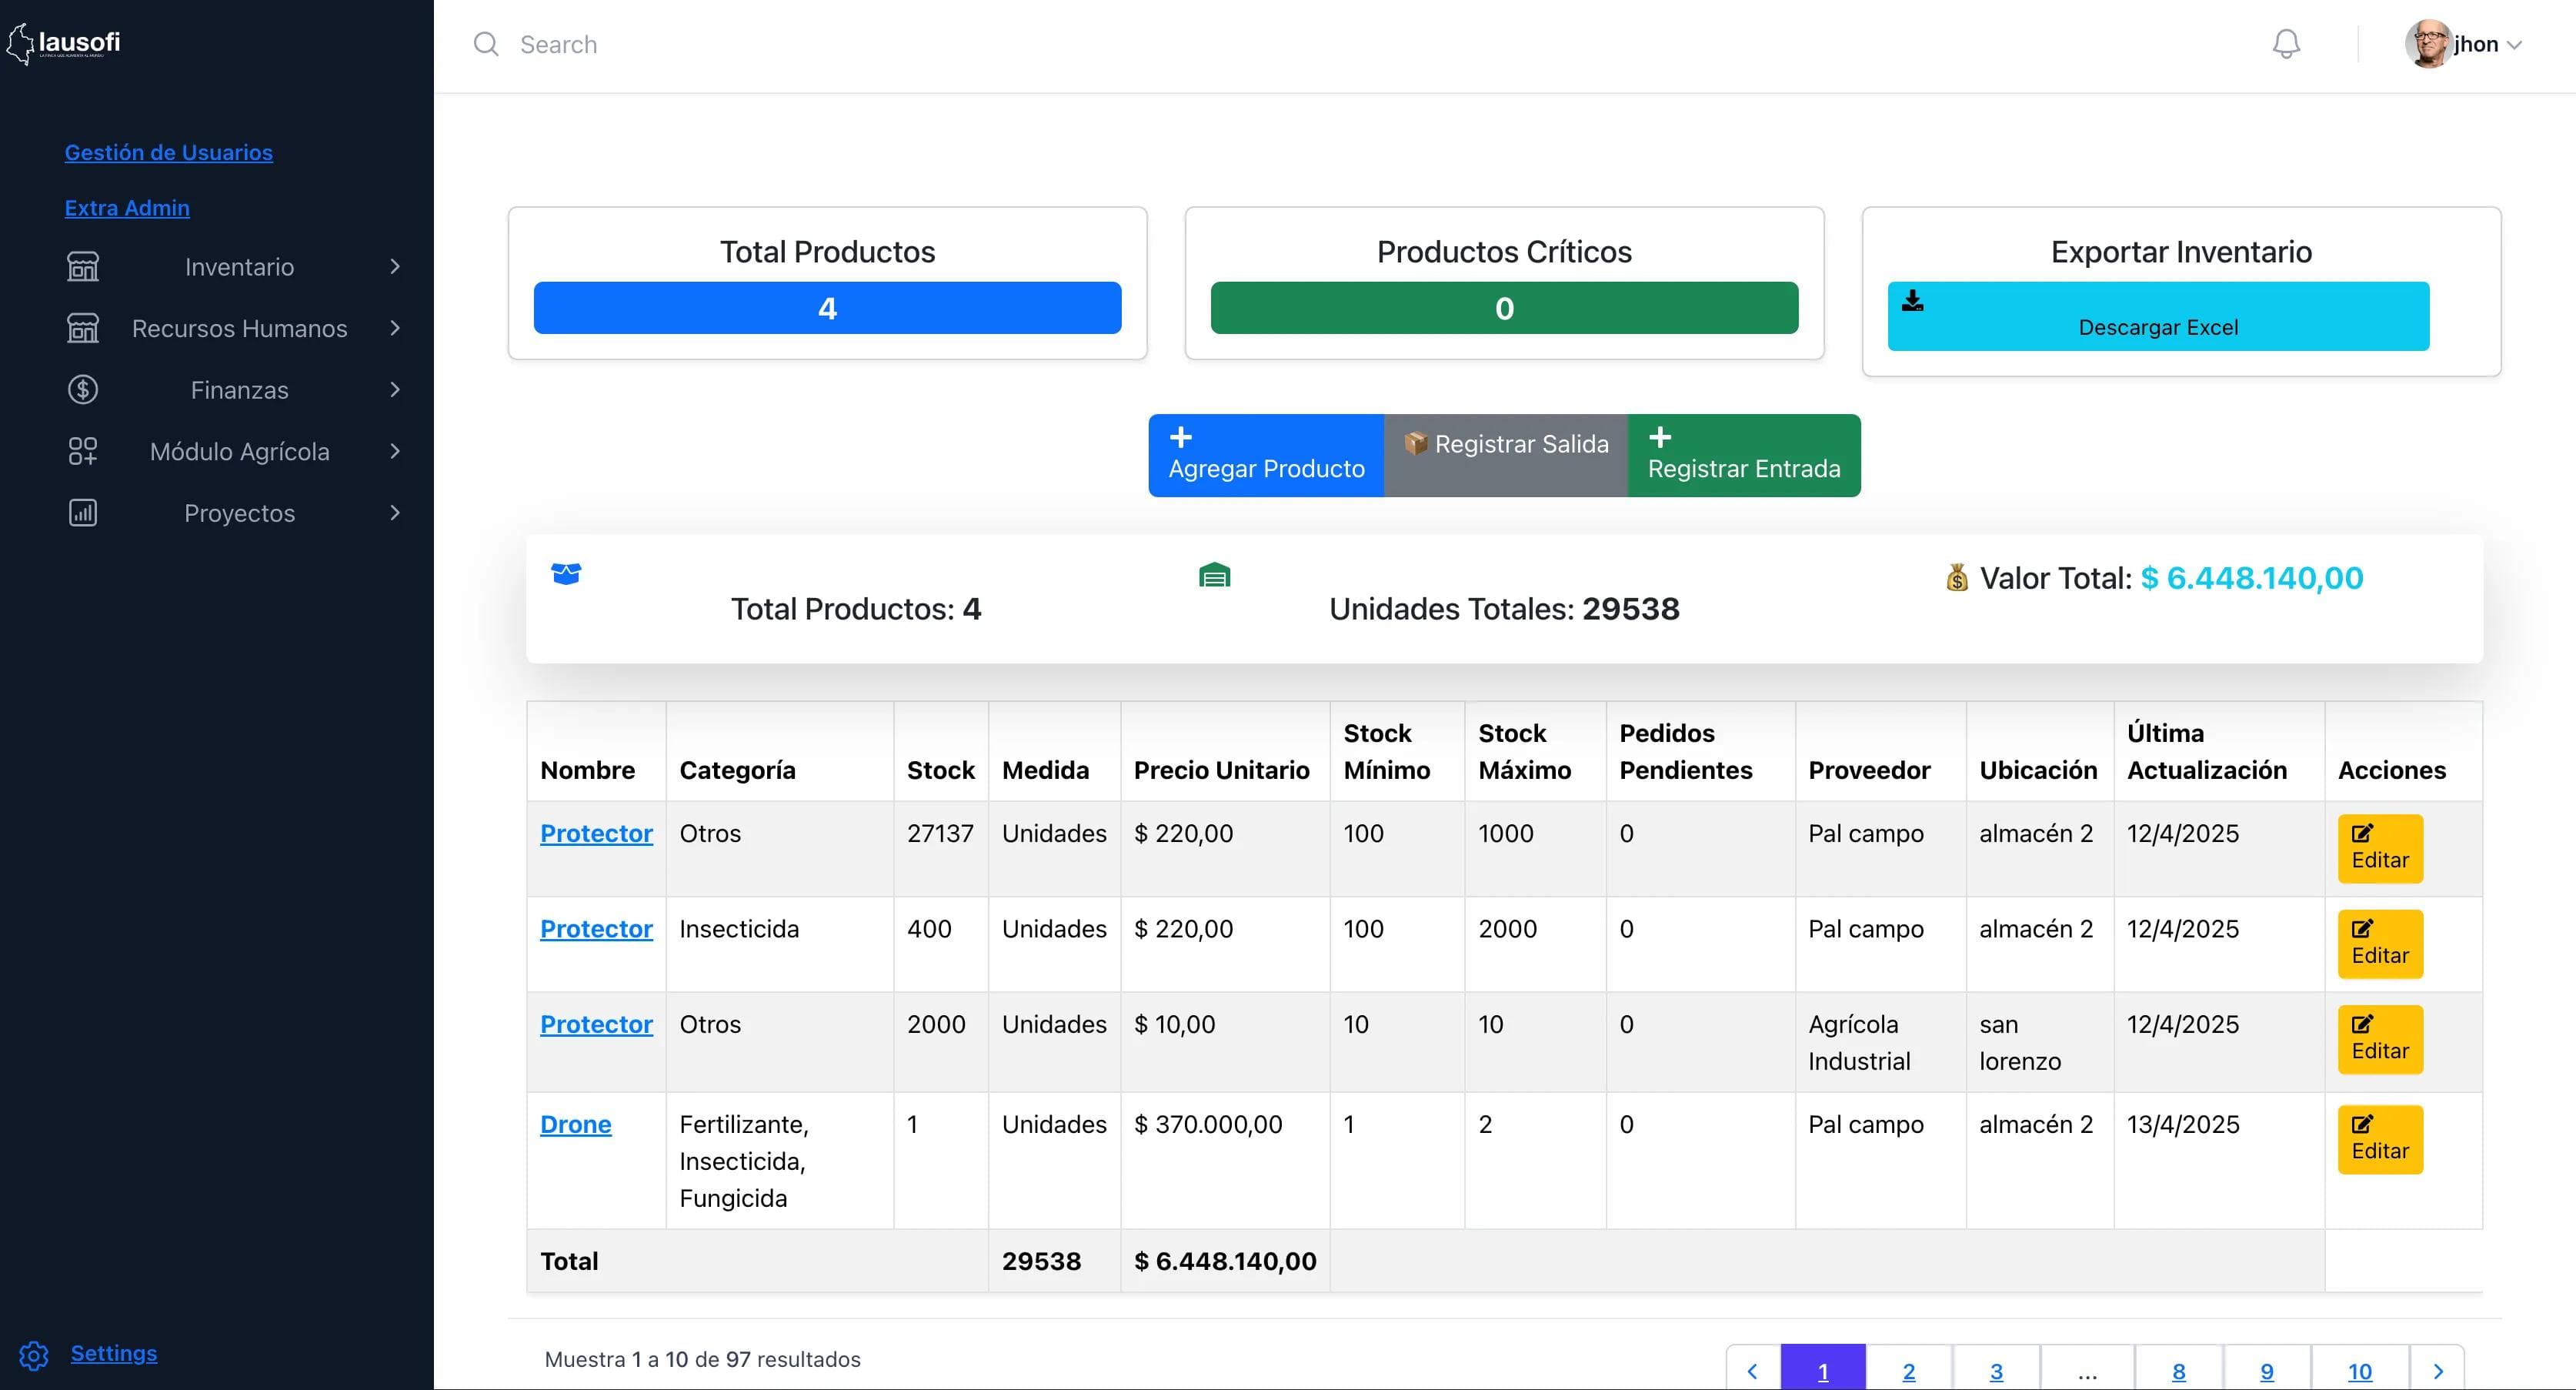Image resolution: width=2576 pixels, height=1390 pixels.
Task: Open the Drone product link
Action: 575,1124
